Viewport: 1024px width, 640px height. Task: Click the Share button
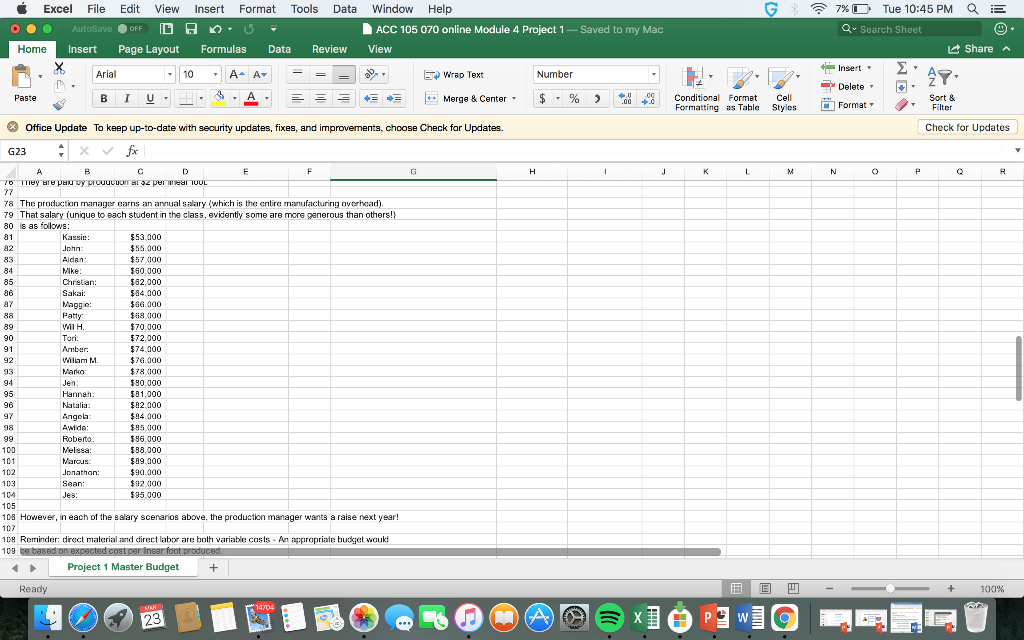[971, 49]
